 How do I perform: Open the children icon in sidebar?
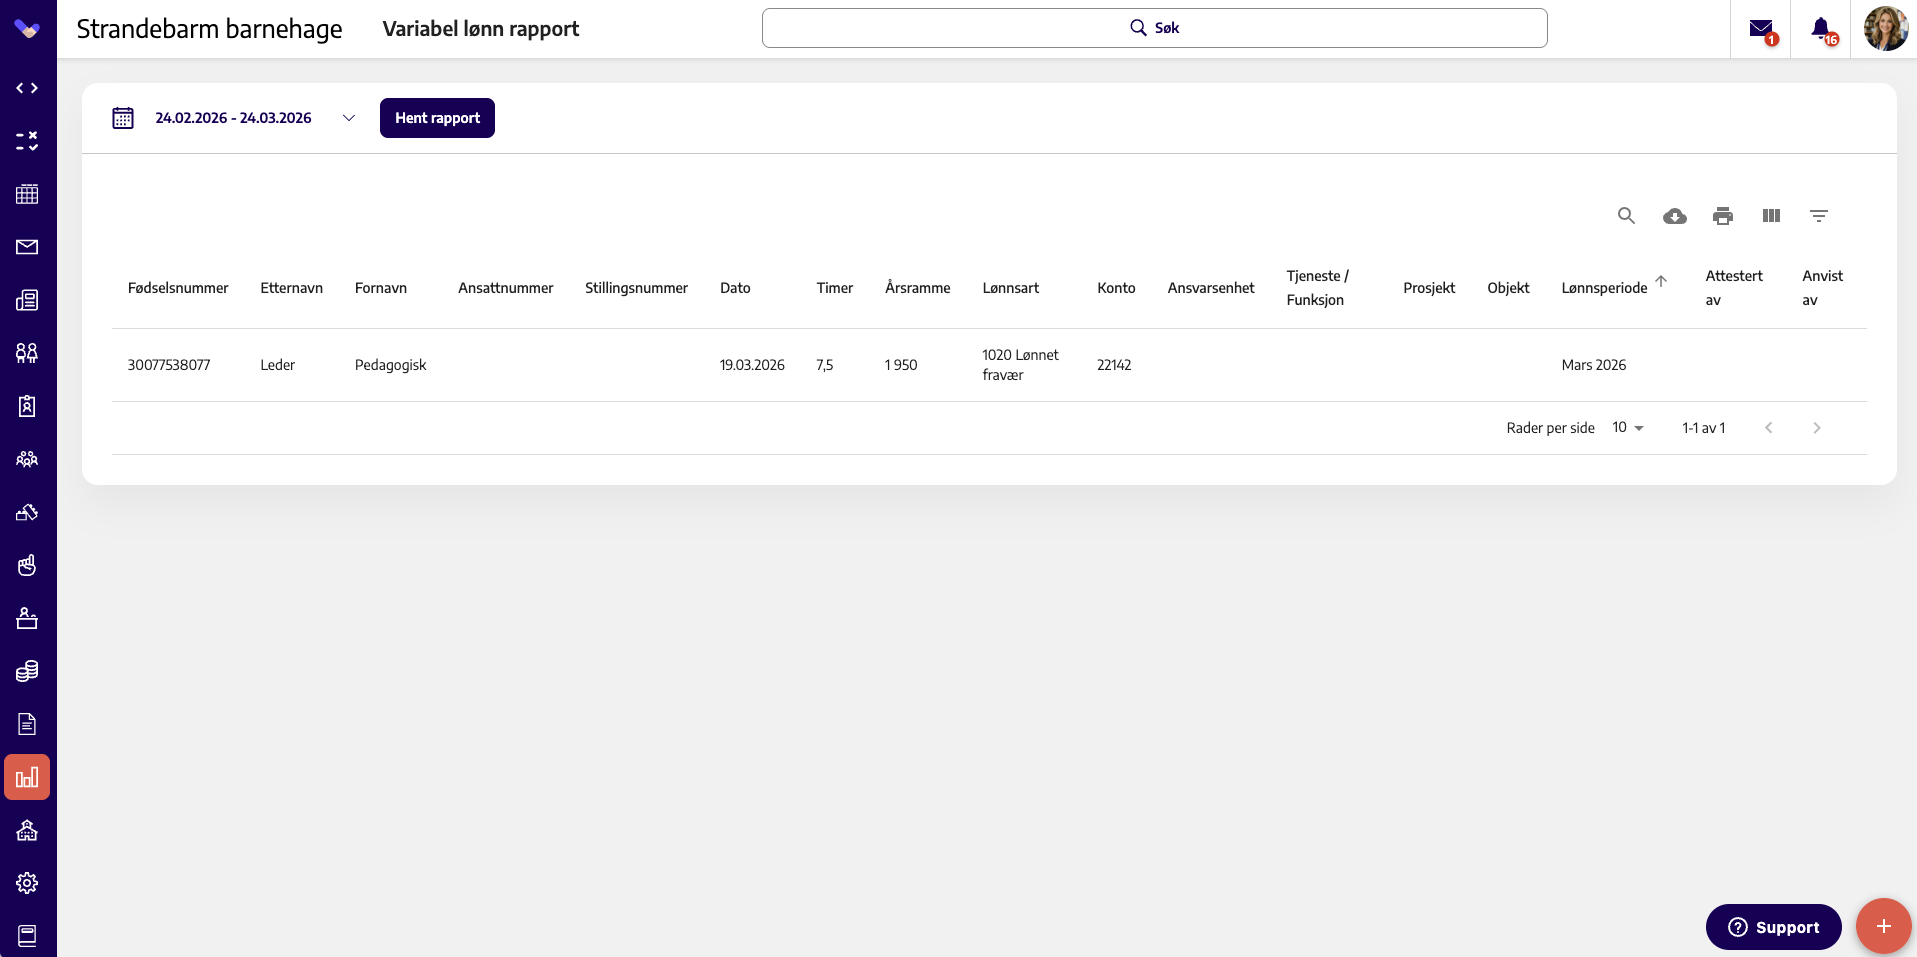(x=27, y=353)
